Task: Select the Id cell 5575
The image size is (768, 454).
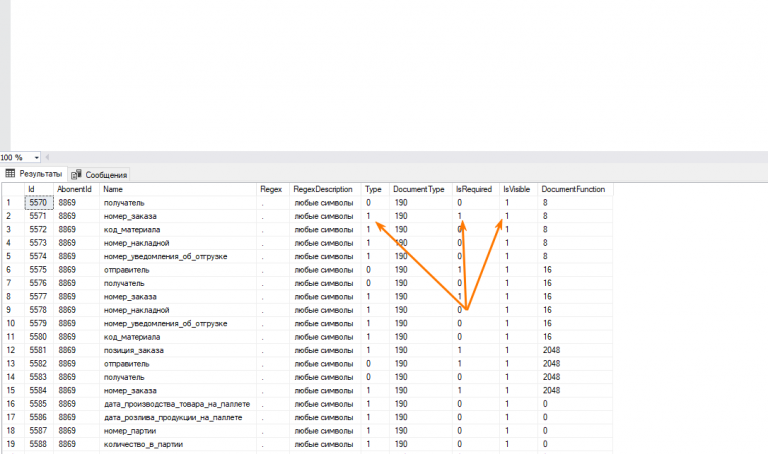Action: (39, 270)
